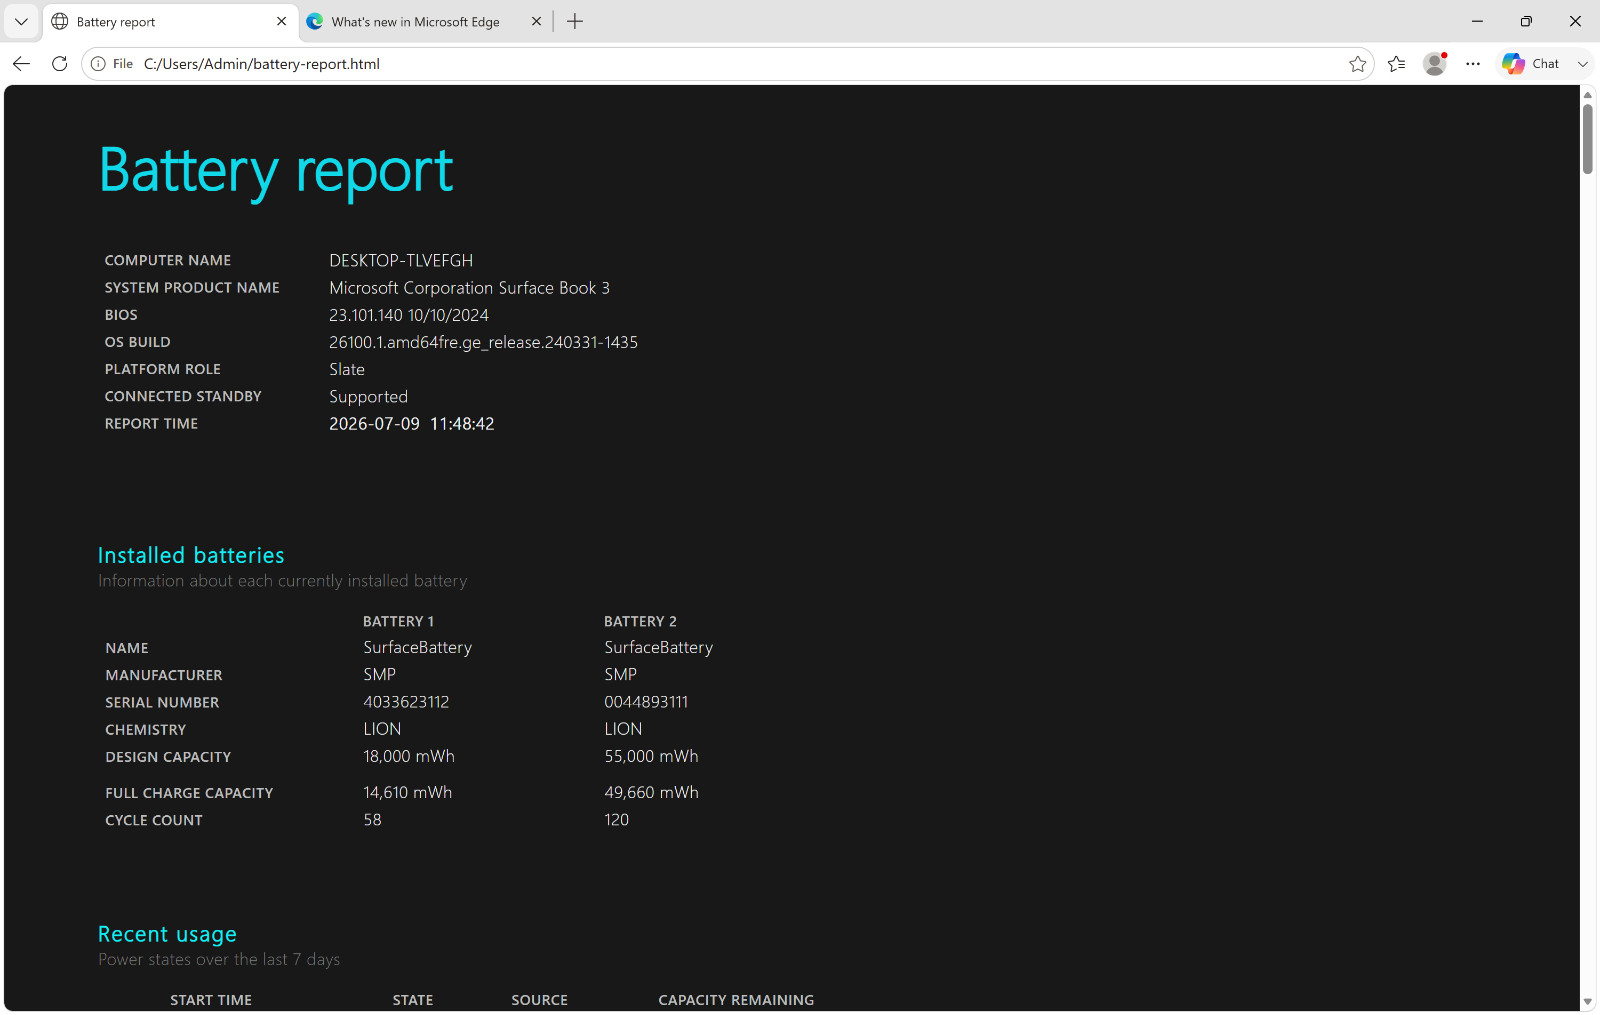Reload the battery report page

tap(59, 64)
